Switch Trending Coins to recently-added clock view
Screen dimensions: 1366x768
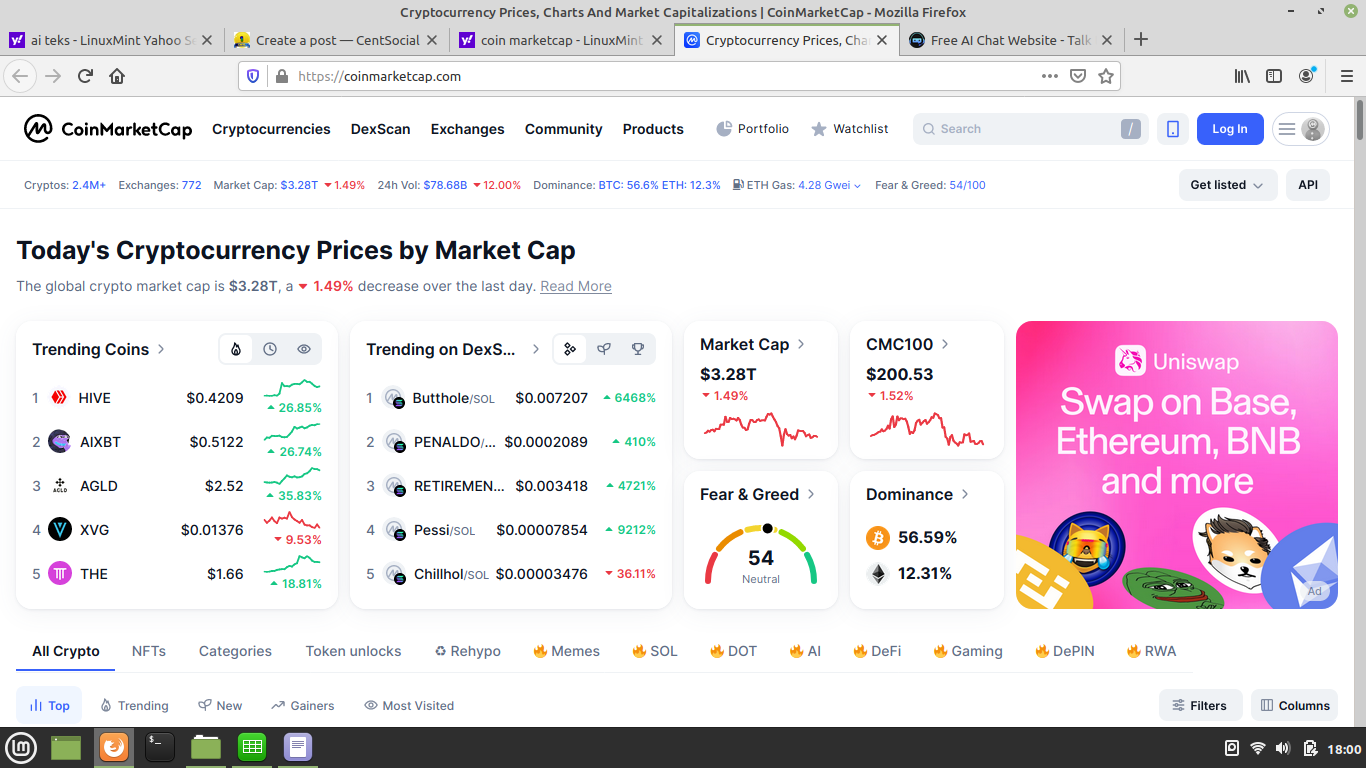tap(270, 349)
